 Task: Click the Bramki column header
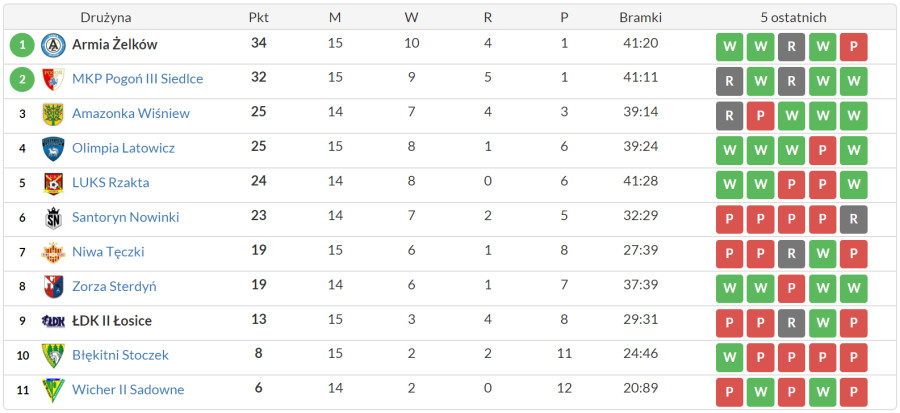pos(641,18)
